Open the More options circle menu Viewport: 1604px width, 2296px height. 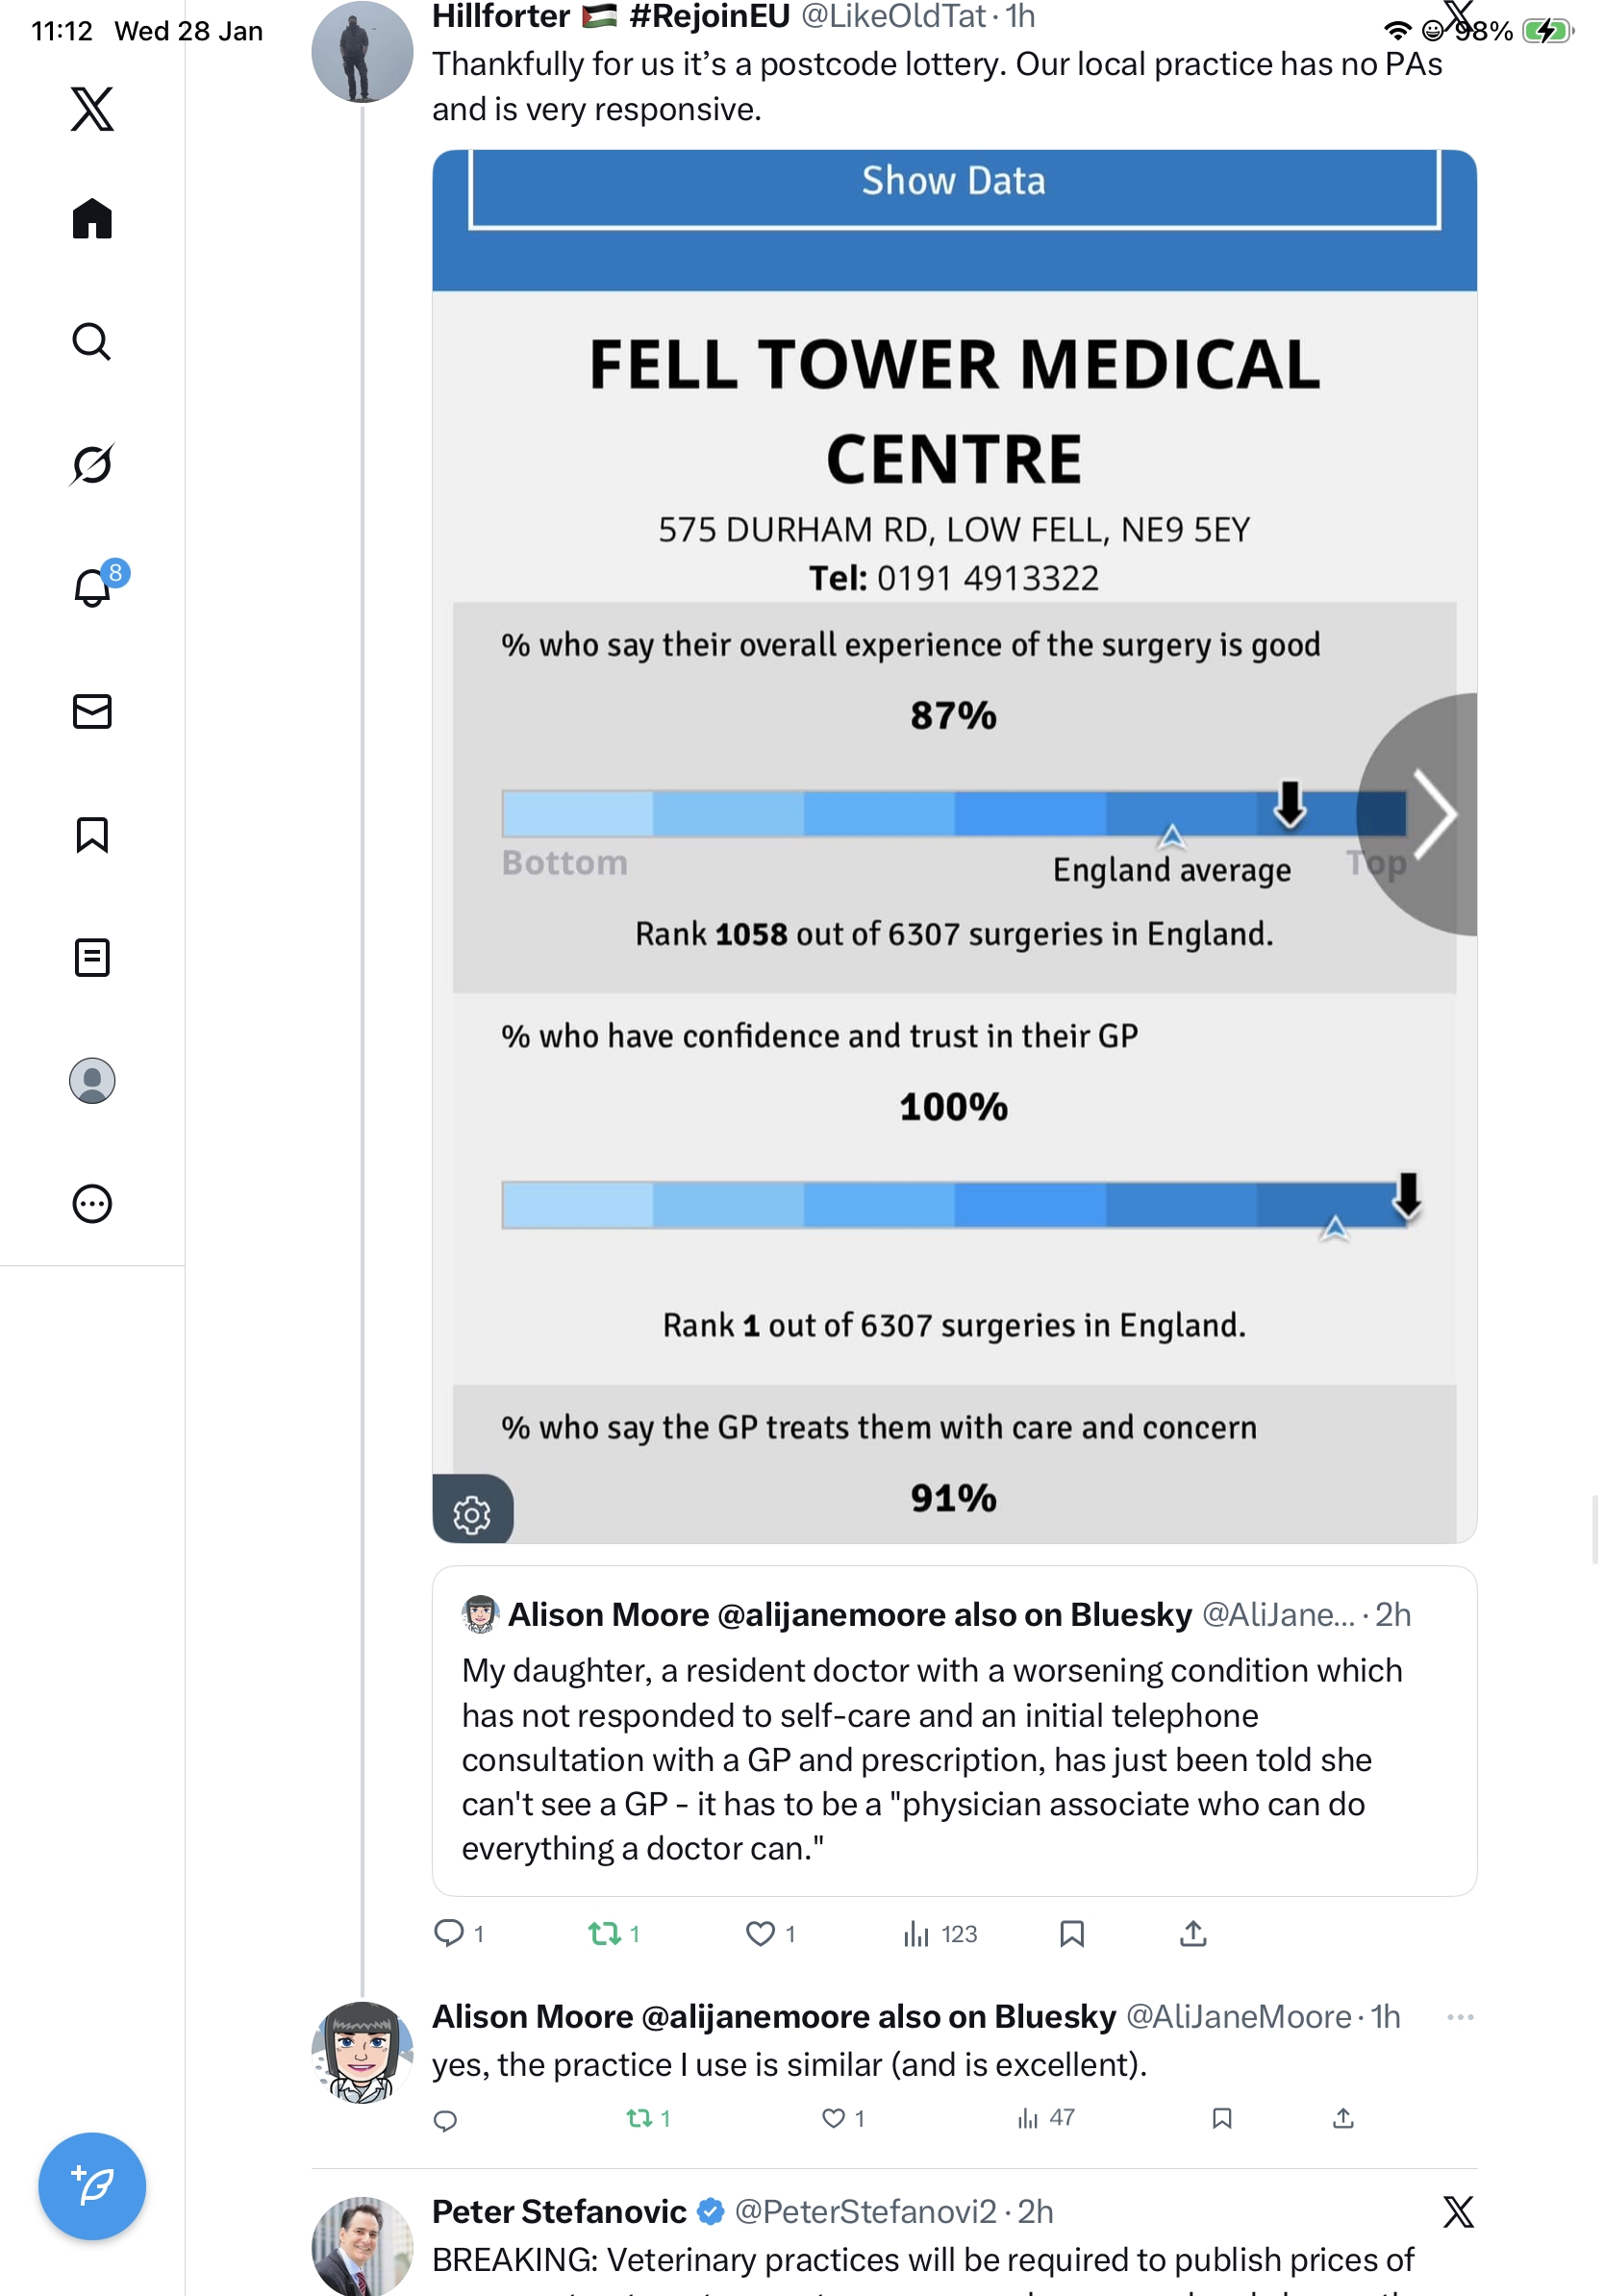[x=92, y=1203]
